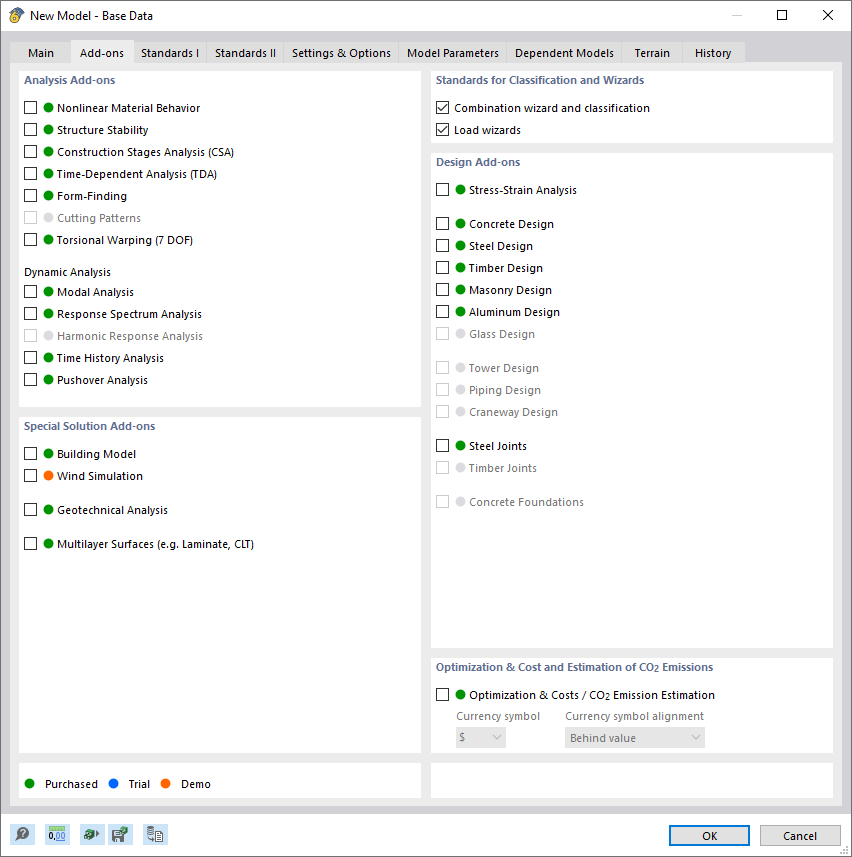
Task: Open the Dependent Models tab
Action: 564,53
